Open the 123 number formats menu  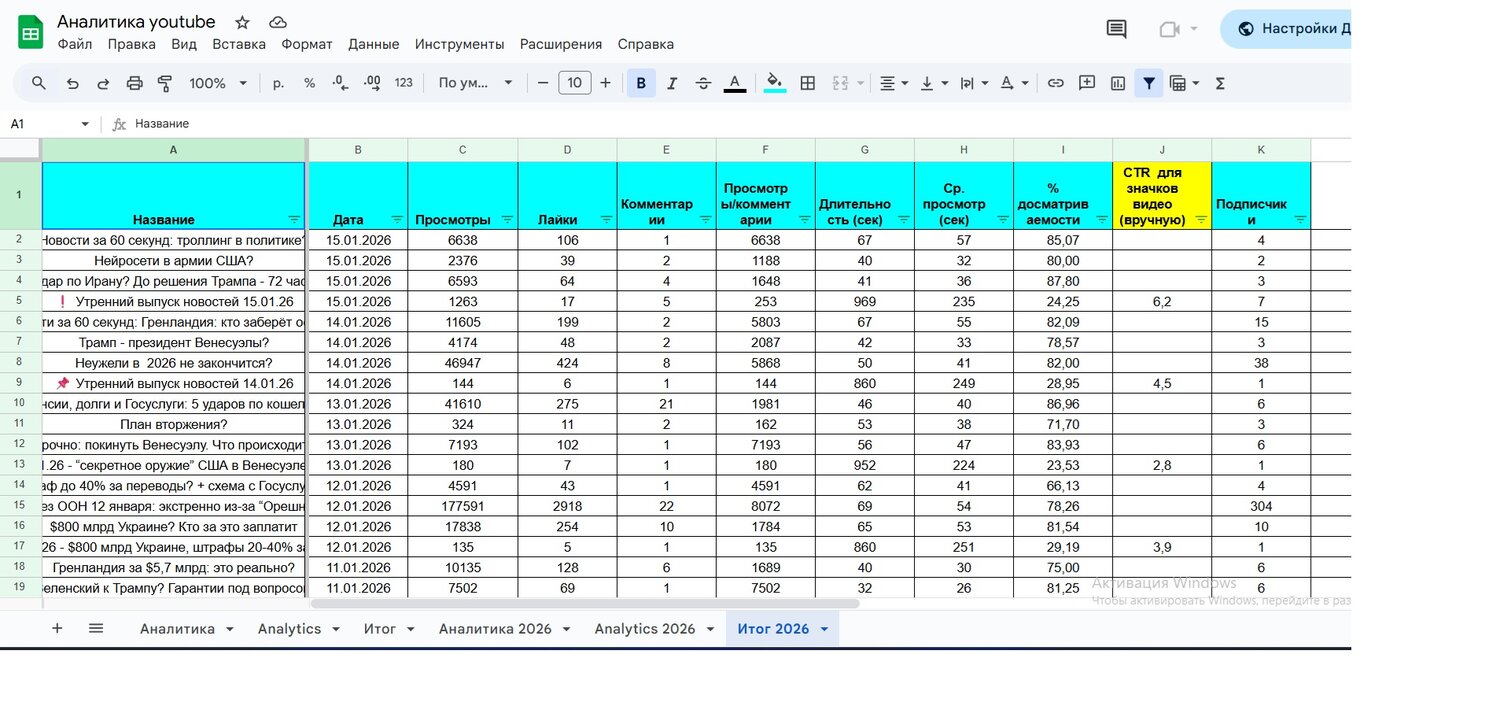coord(404,83)
